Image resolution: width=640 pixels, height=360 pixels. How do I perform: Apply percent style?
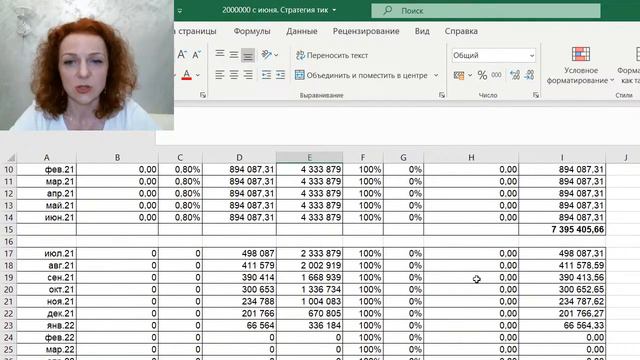pyautogui.click(x=482, y=75)
